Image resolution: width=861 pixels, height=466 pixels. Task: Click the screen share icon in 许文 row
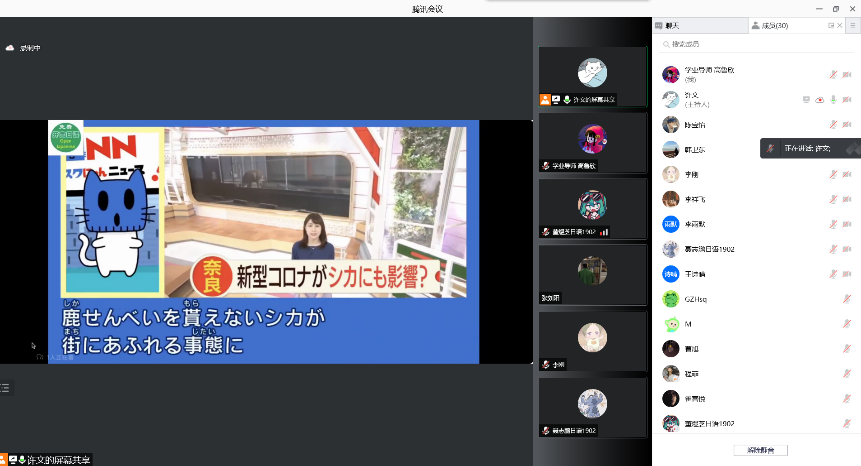[x=806, y=100]
